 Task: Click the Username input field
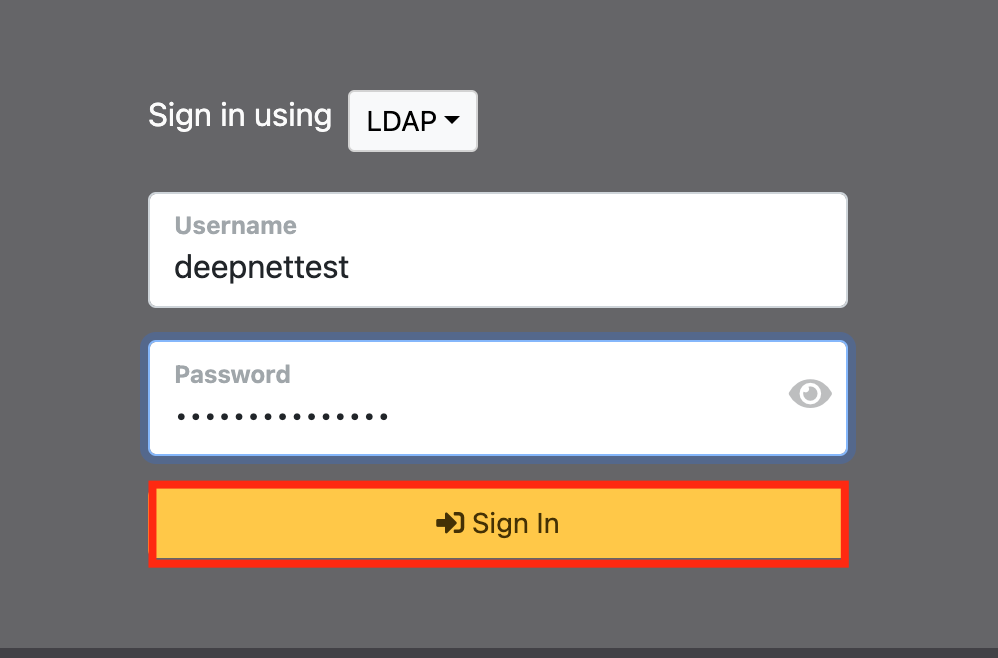(x=498, y=250)
